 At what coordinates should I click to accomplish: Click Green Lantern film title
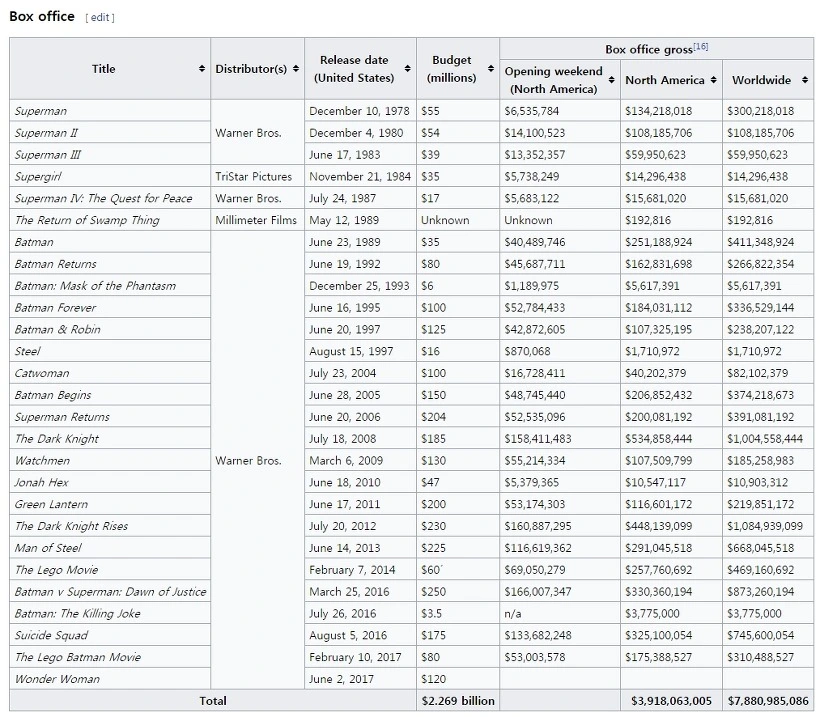click(x=51, y=504)
